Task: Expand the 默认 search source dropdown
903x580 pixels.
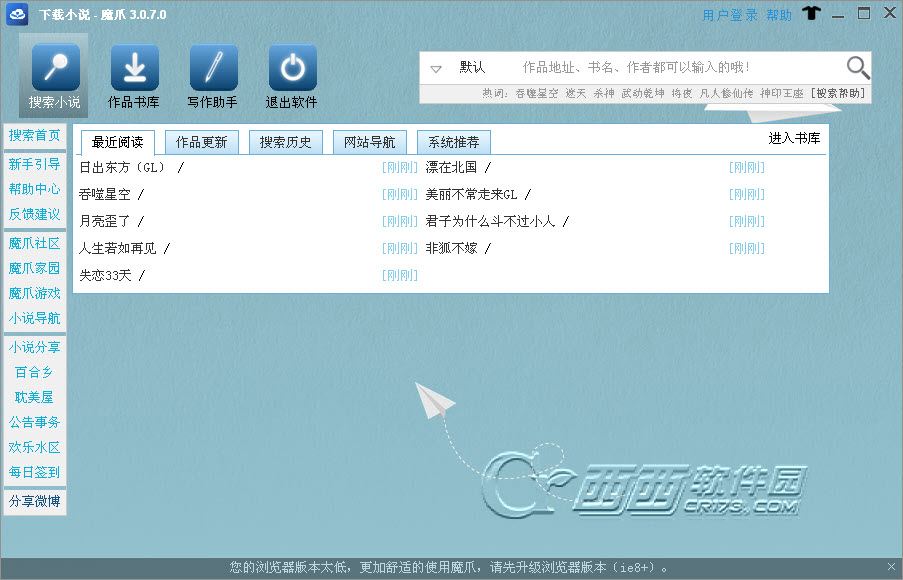Action: click(436, 69)
